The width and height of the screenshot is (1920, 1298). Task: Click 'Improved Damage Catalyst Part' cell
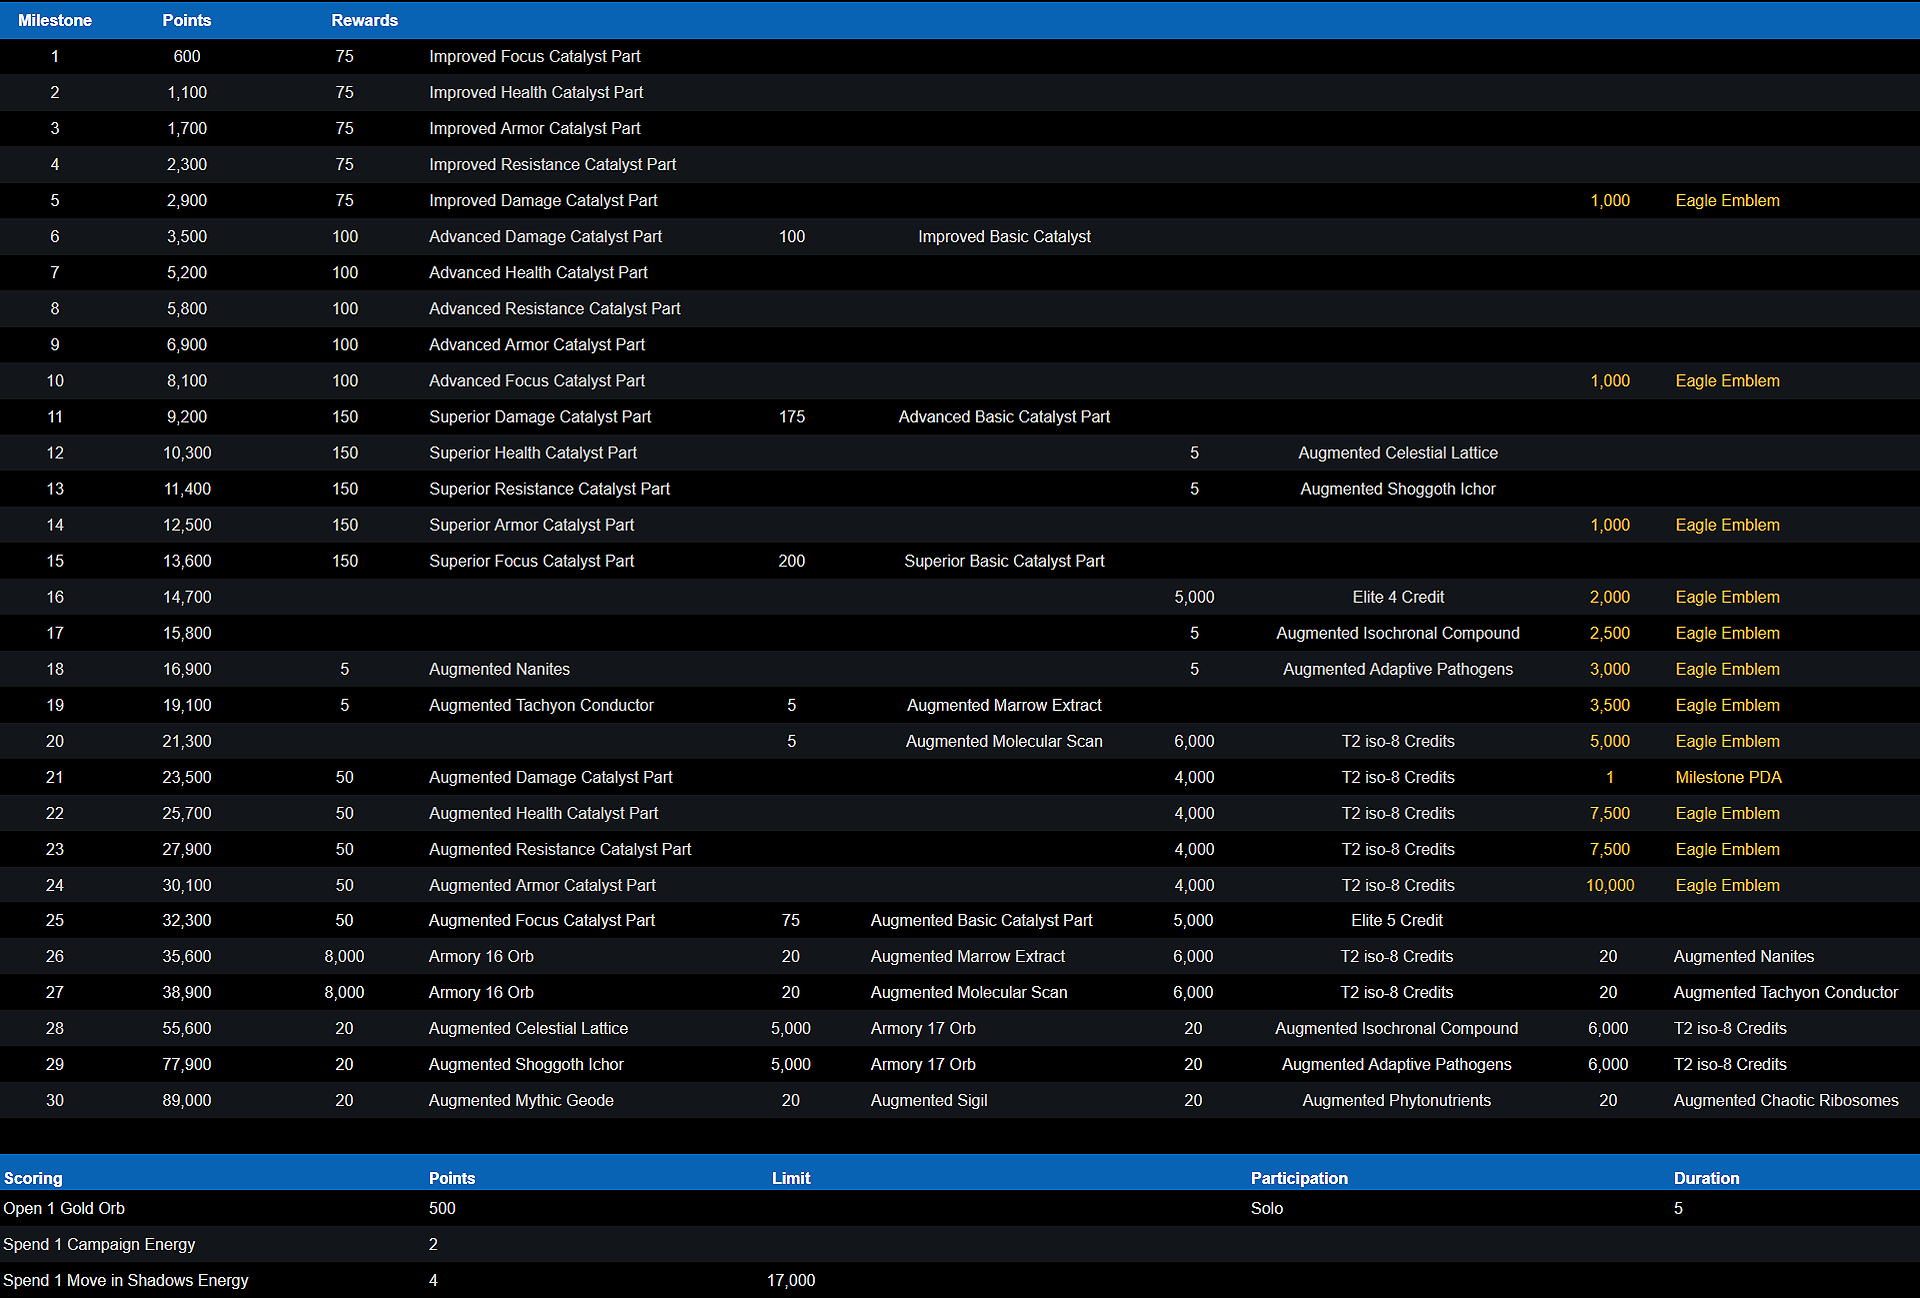(543, 201)
